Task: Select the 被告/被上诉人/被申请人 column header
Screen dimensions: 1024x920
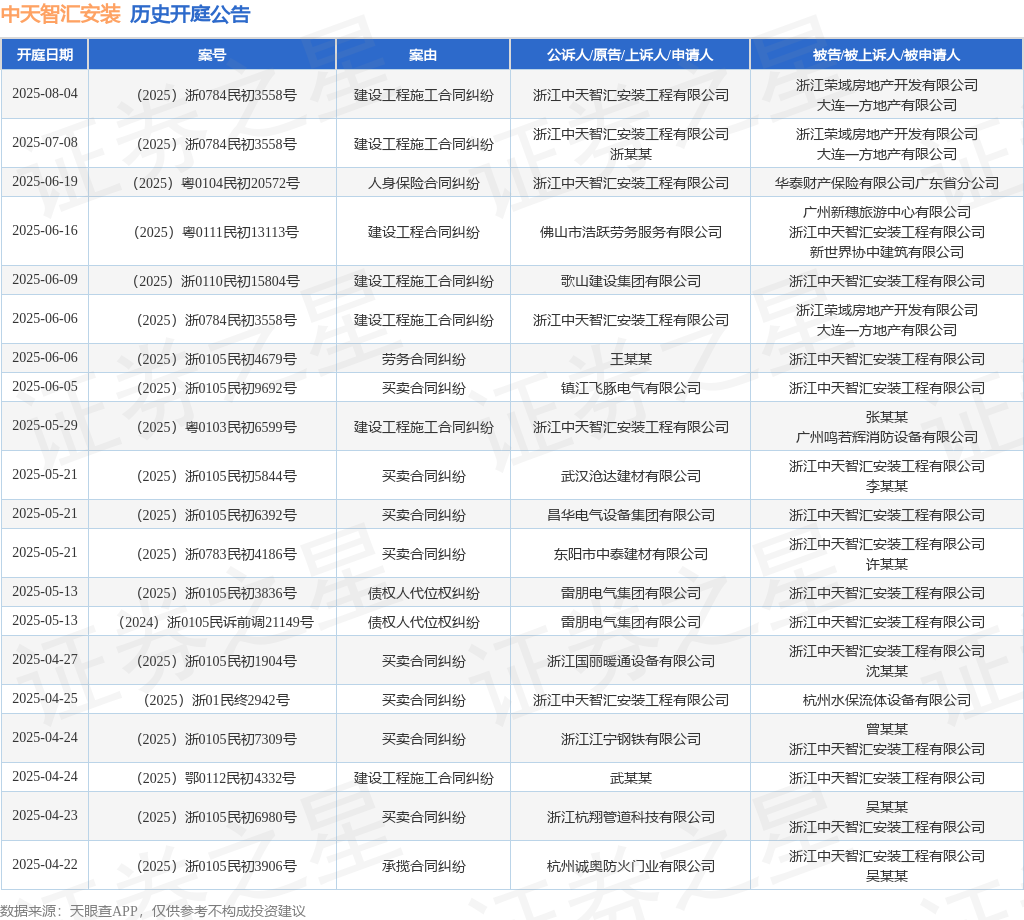Action: pyautogui.click(x=886, y=55)
